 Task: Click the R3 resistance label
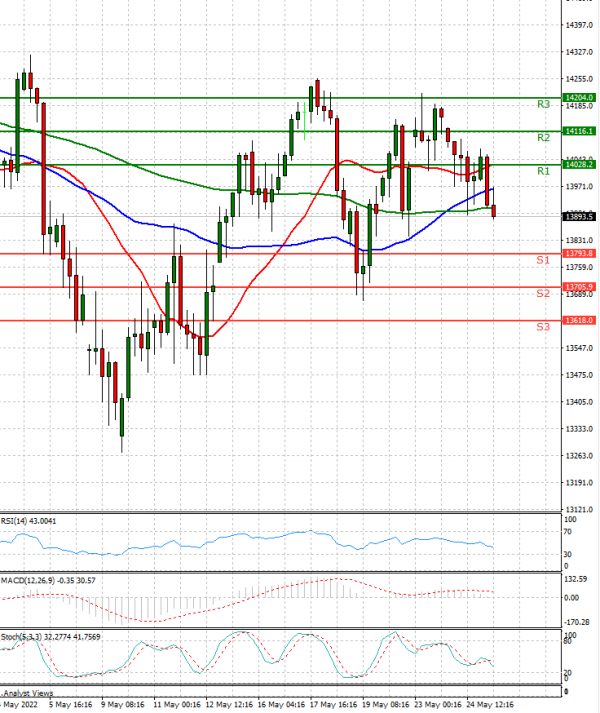[x=543, y=105]
